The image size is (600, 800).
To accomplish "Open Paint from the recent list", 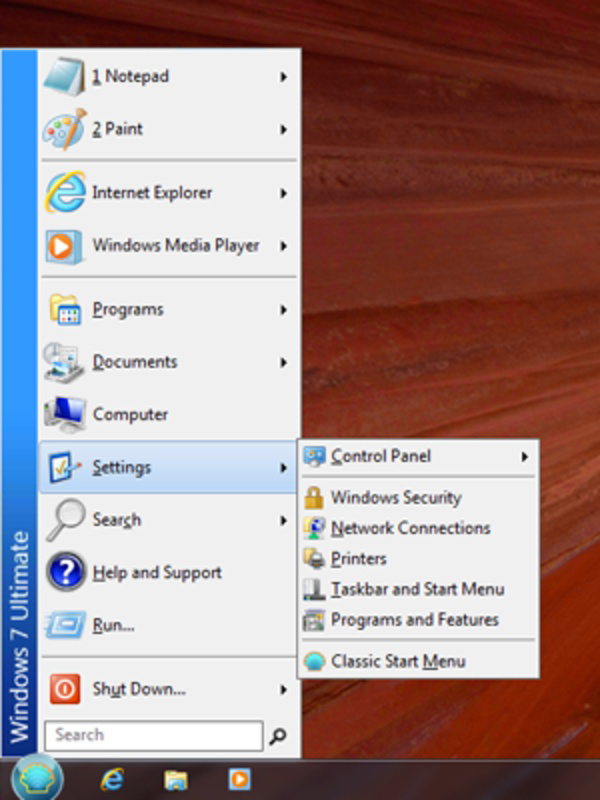I will coord(168,129).
